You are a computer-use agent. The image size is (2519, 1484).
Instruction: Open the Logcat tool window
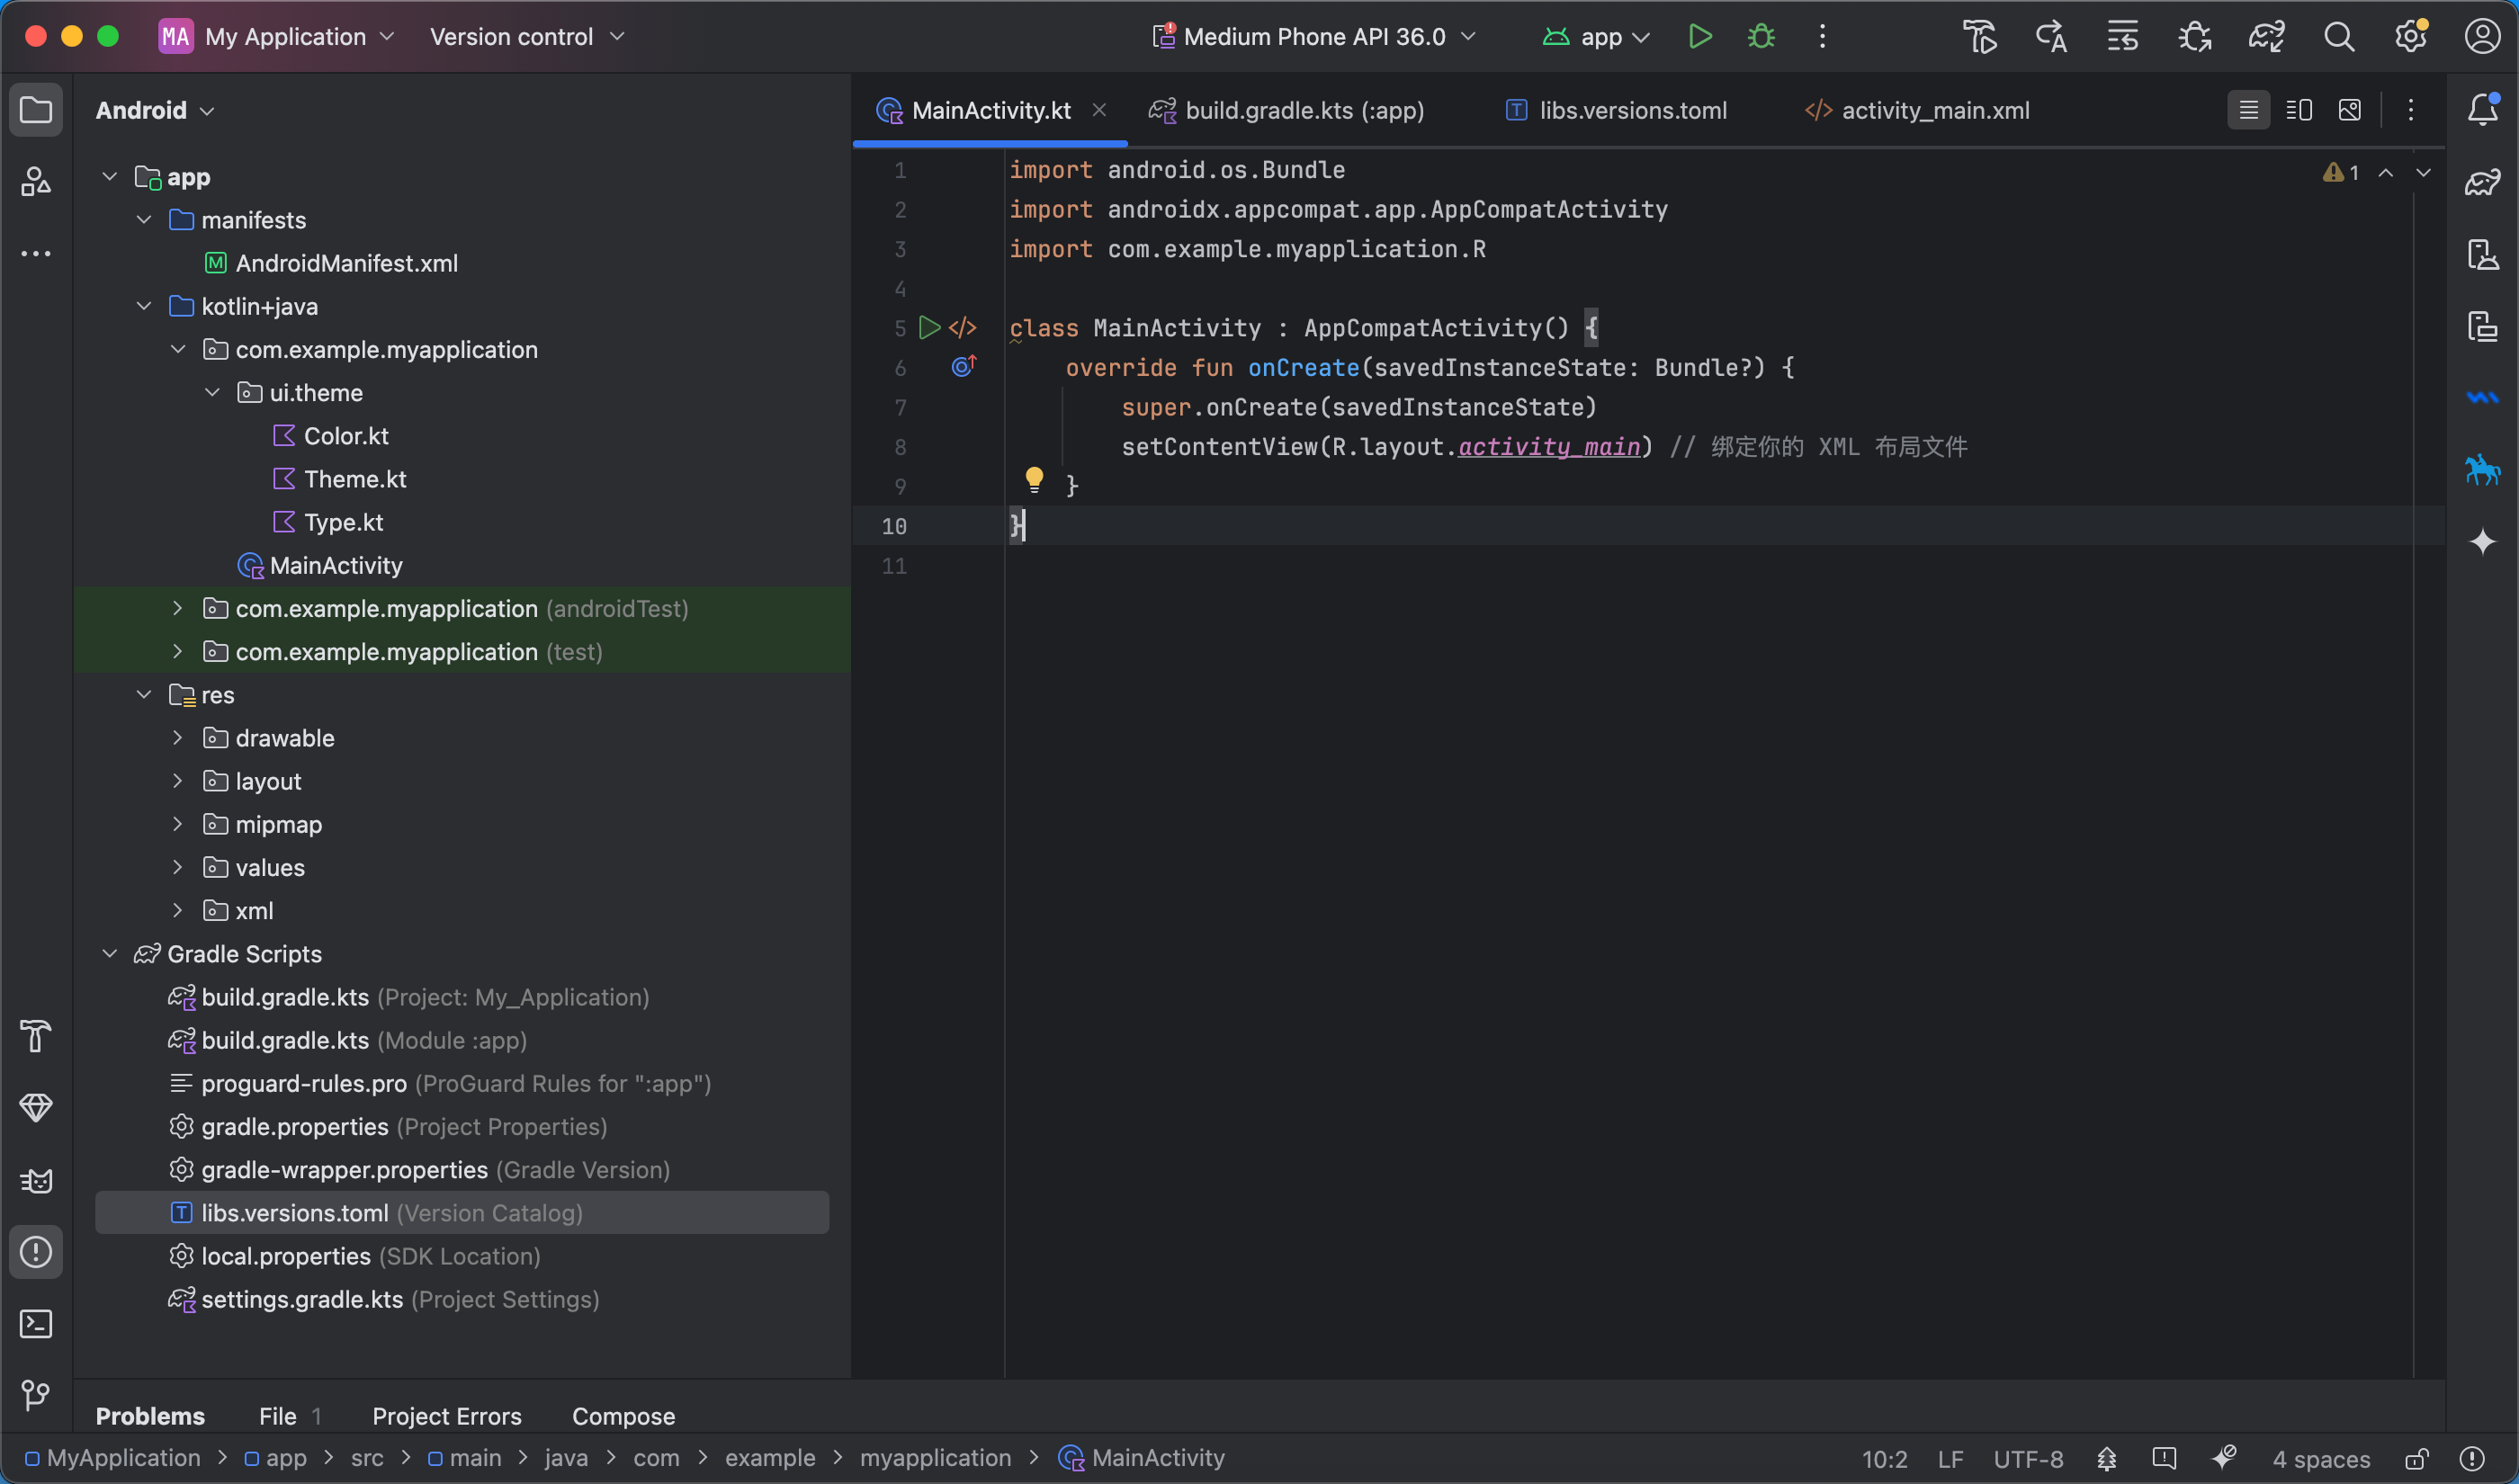click(x=36, y=1180)
